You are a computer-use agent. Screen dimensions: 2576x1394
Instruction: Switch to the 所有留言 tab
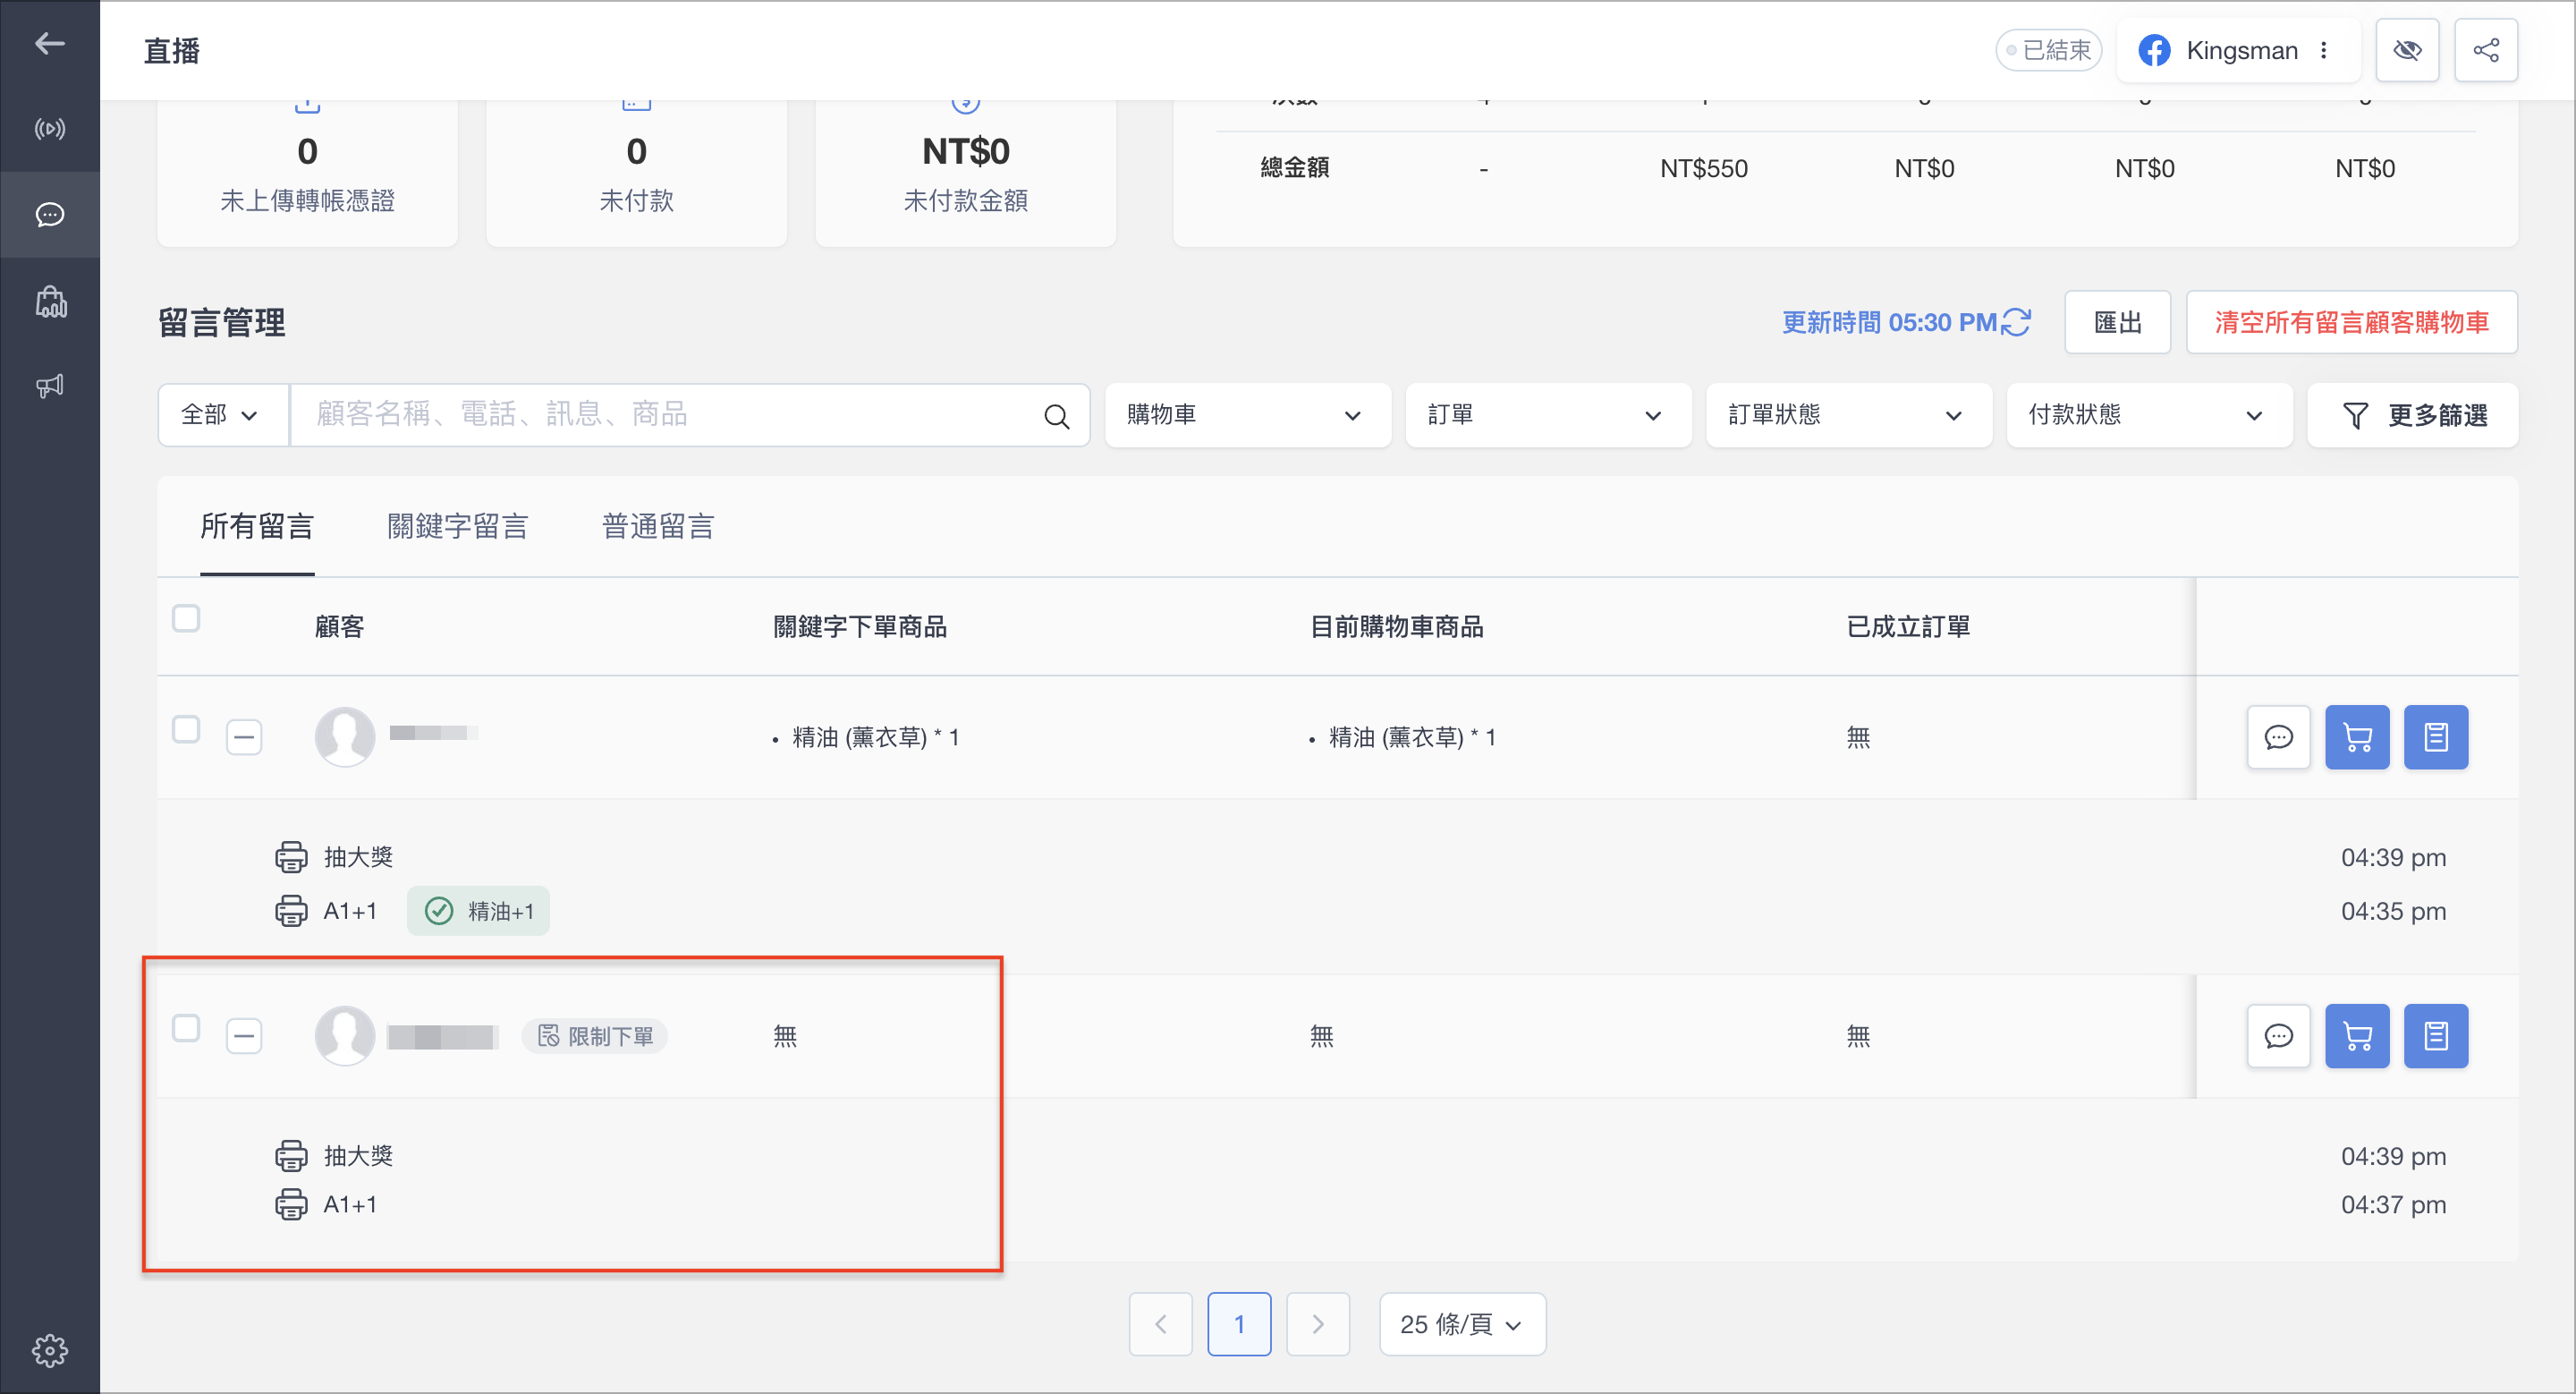tap(257, 527)
